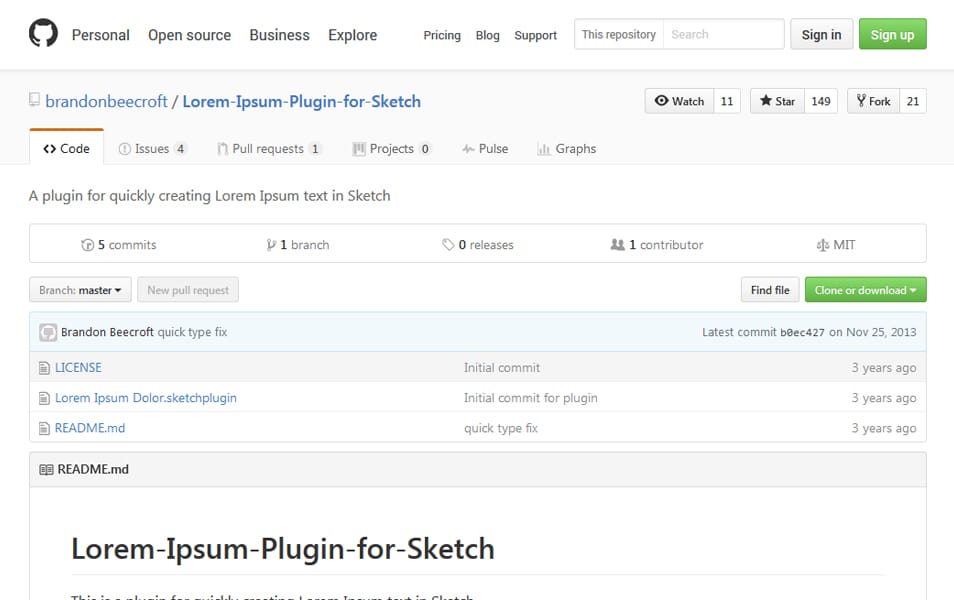Click the book icon in README.md header
Image resolution: width=954 pixels, height=600 pixels.
[46, 470]
